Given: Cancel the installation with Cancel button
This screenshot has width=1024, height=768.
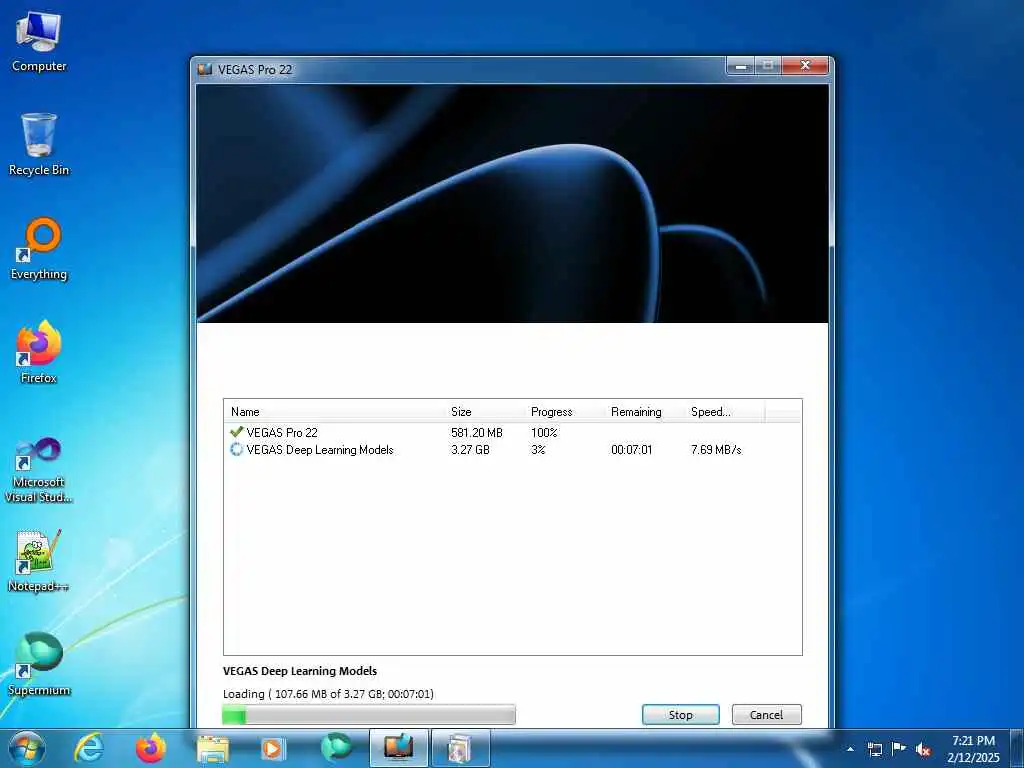Looking at the screenshot, I should 766,714.
